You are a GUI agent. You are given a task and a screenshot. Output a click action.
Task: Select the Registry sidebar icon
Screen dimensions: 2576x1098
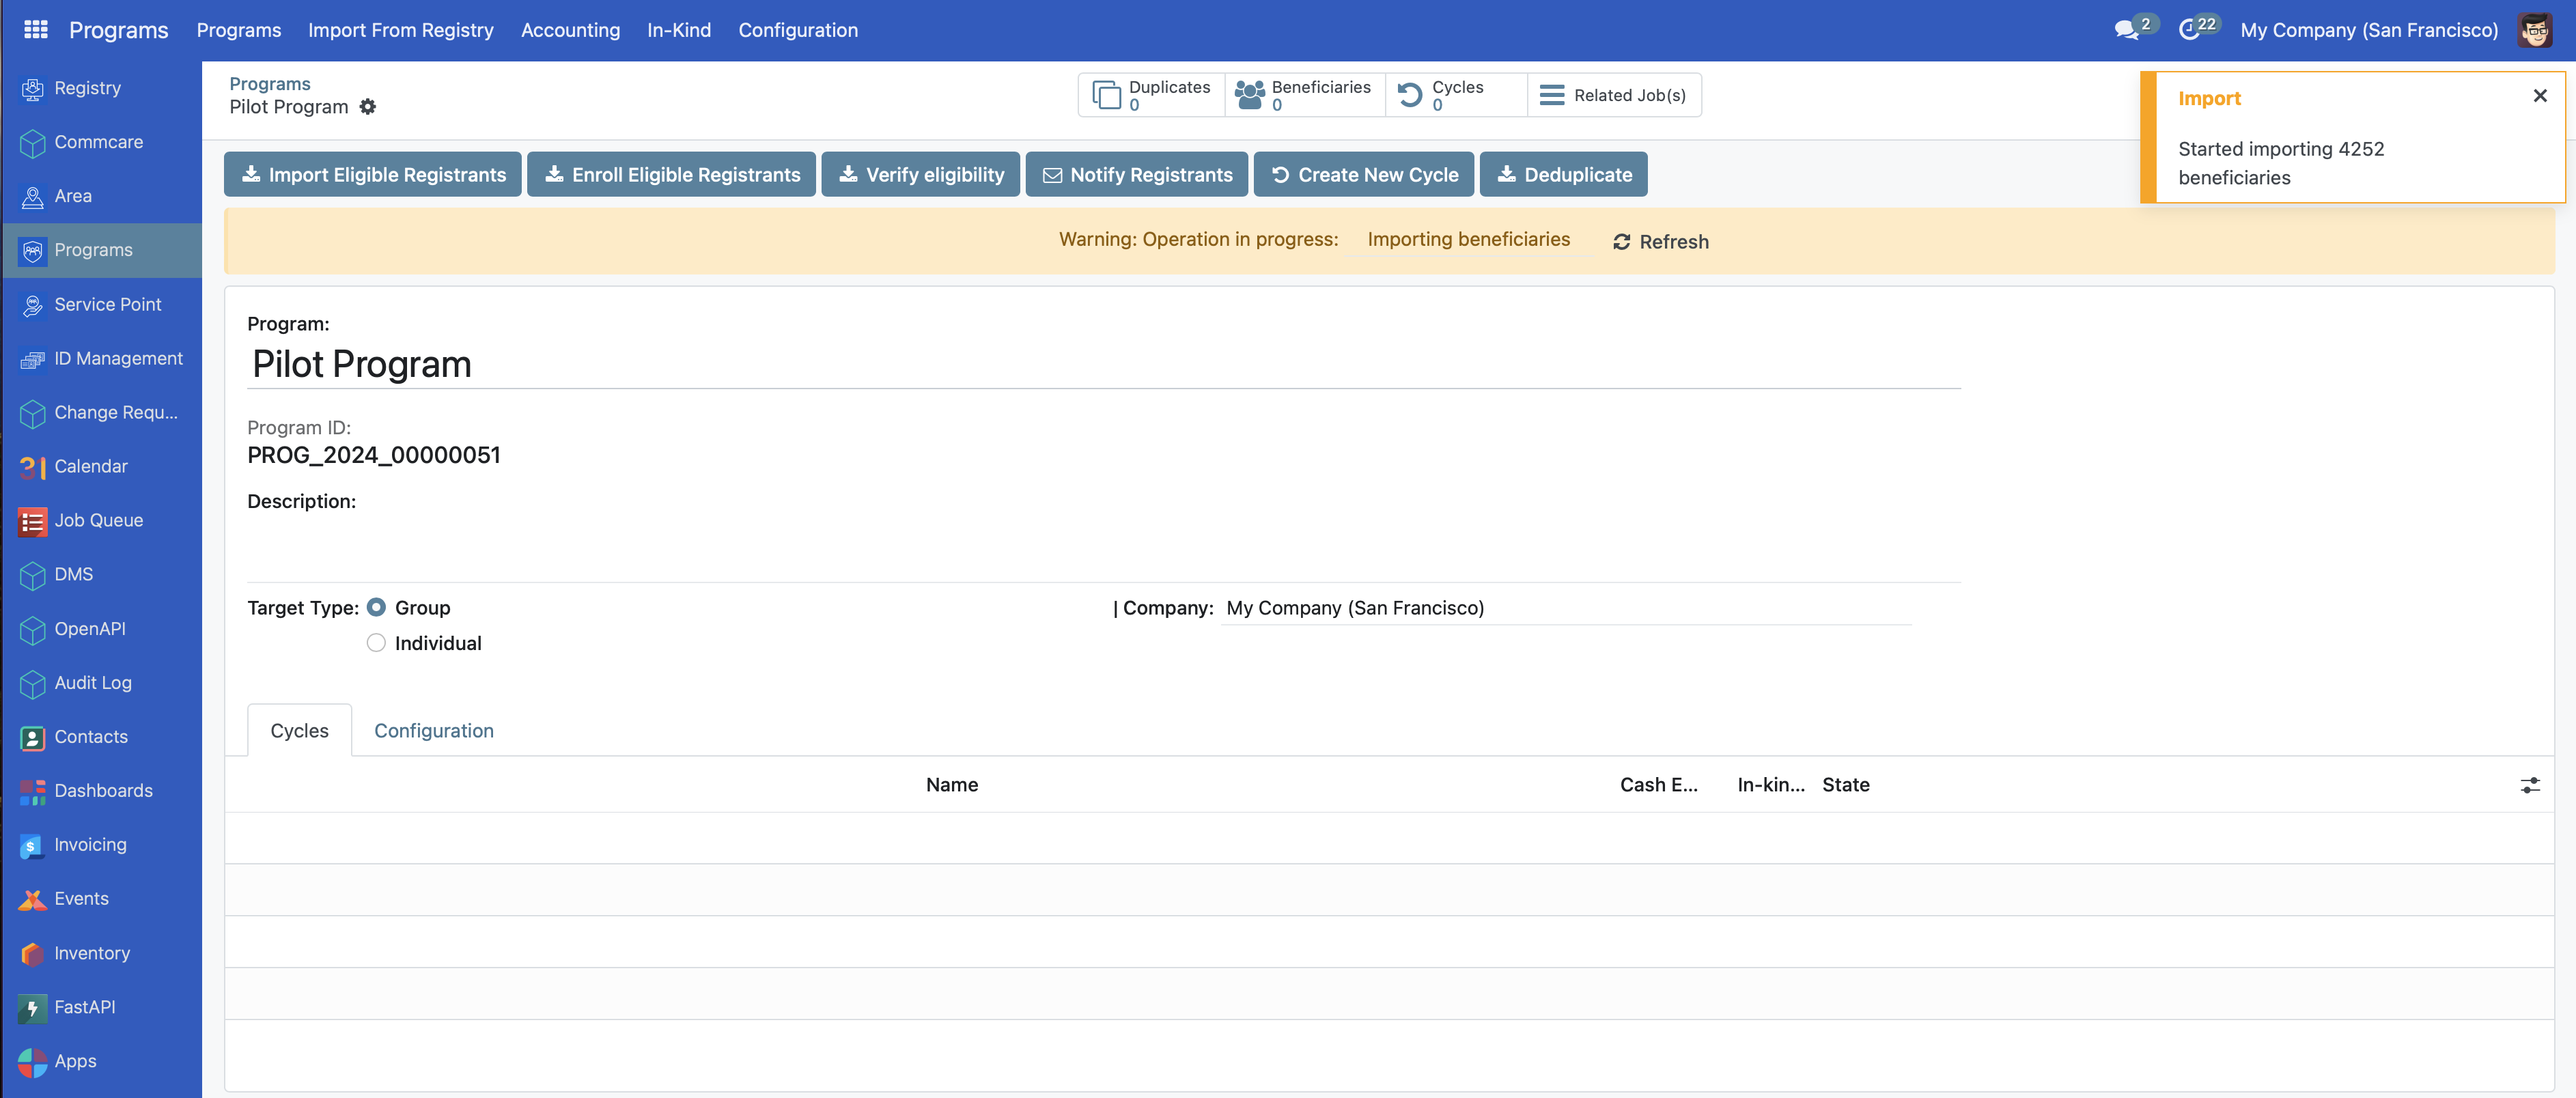[32, 87]
